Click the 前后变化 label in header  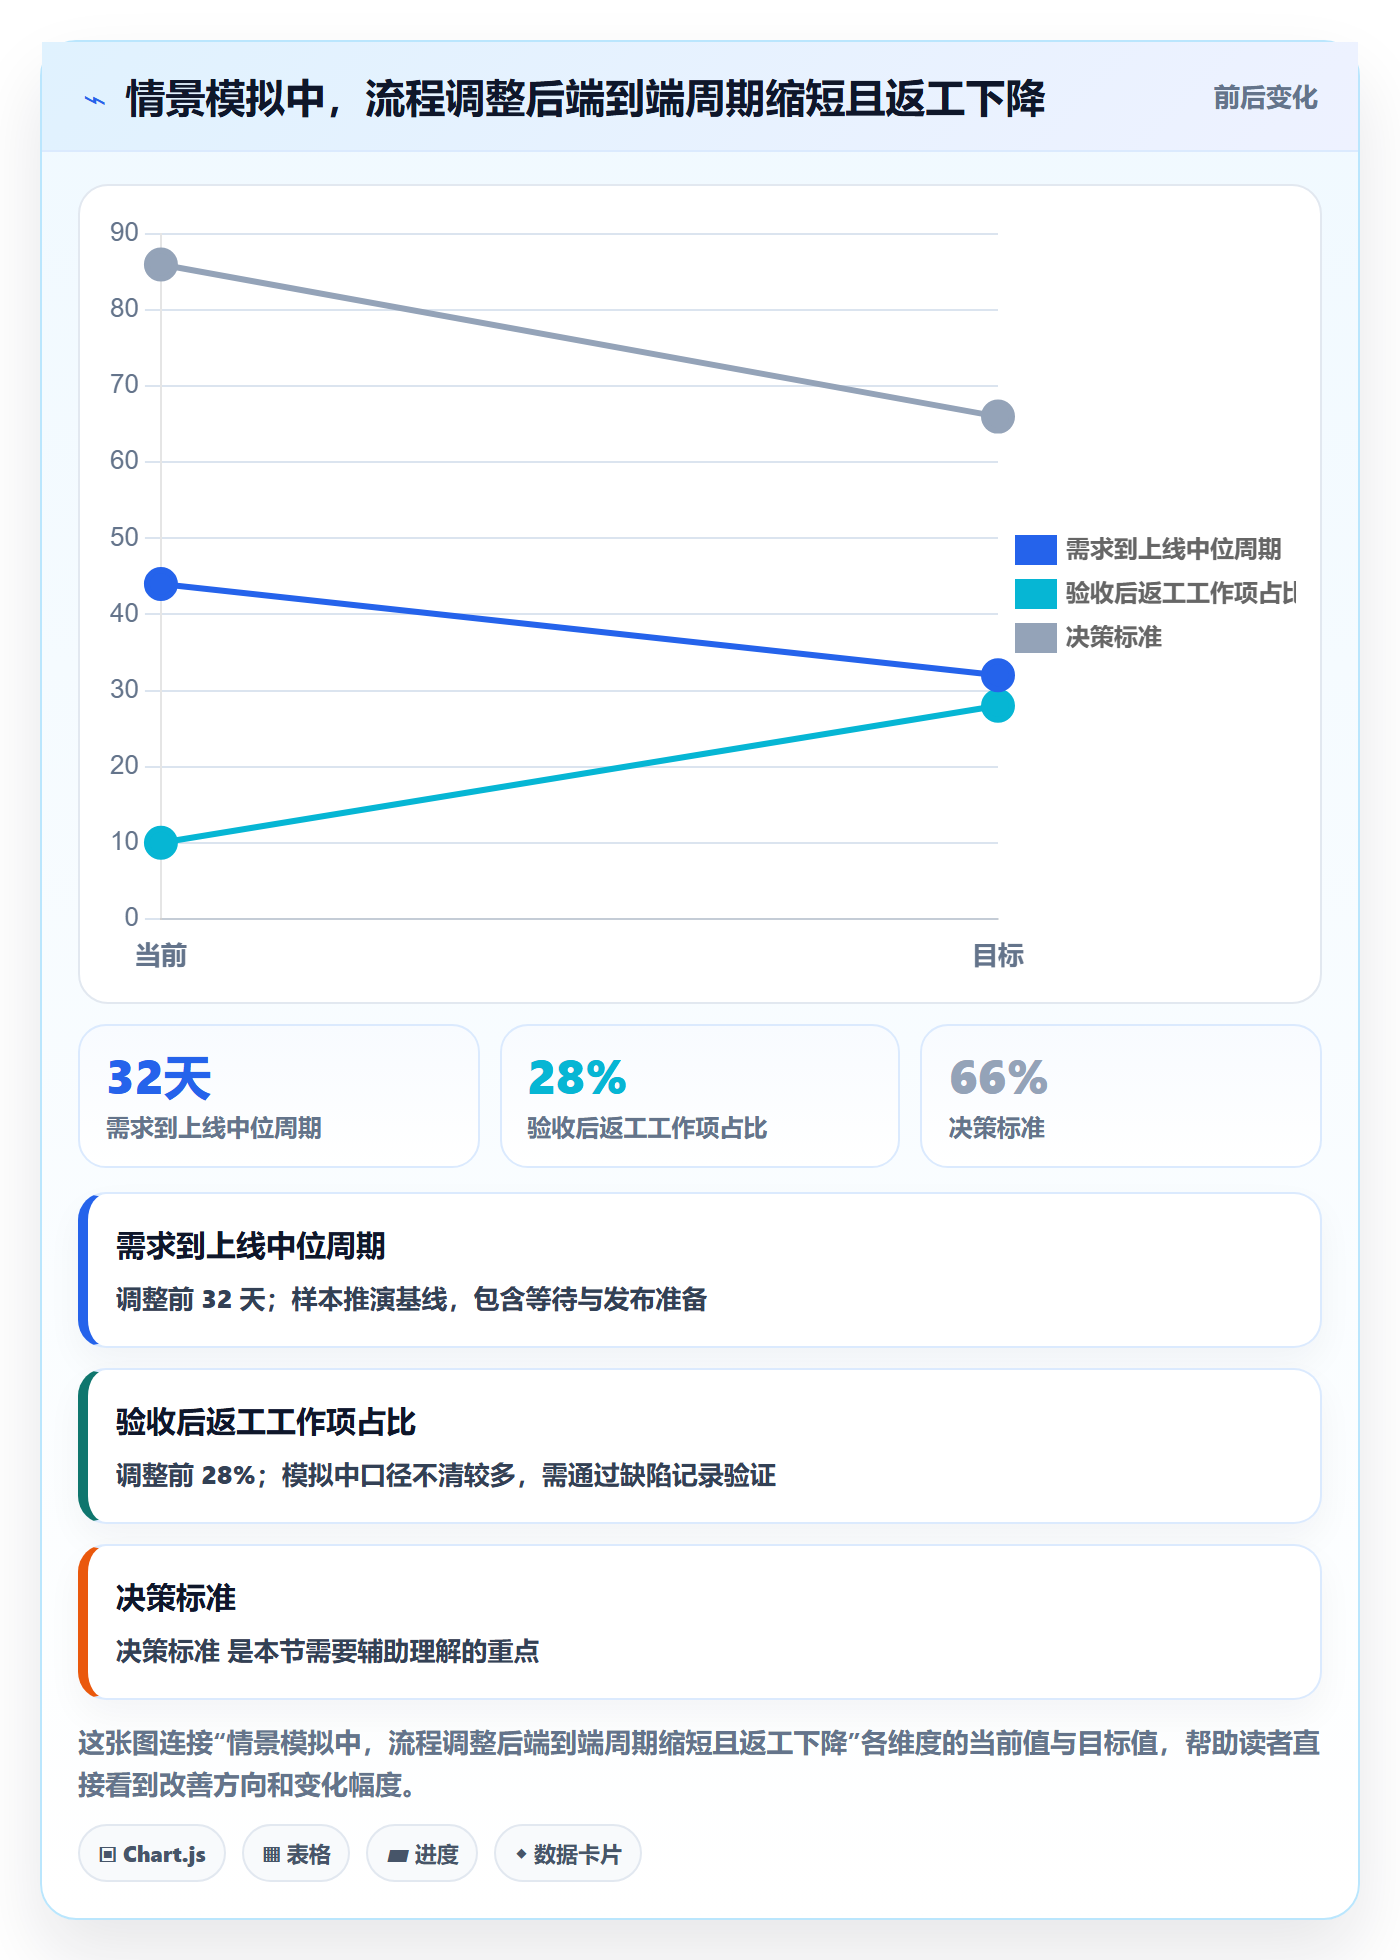tap(1265, 98)
